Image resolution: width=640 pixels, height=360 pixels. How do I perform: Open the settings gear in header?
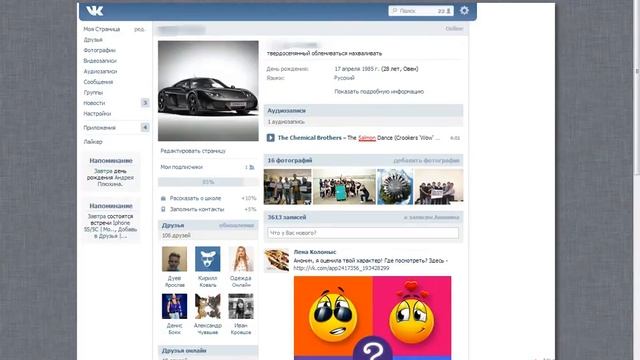(464, 11)
